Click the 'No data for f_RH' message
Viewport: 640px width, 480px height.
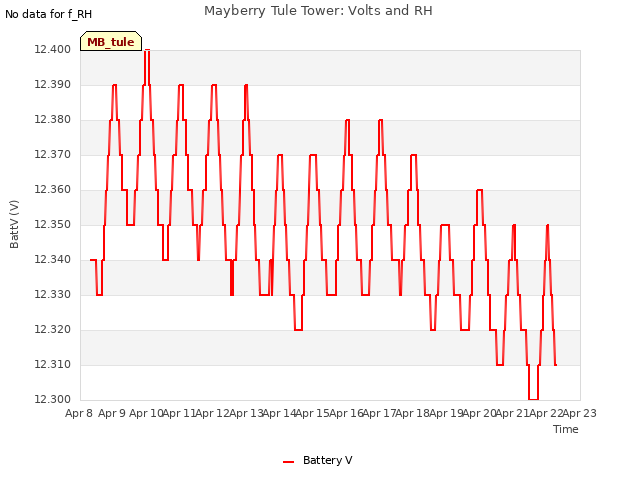[49, 14]
